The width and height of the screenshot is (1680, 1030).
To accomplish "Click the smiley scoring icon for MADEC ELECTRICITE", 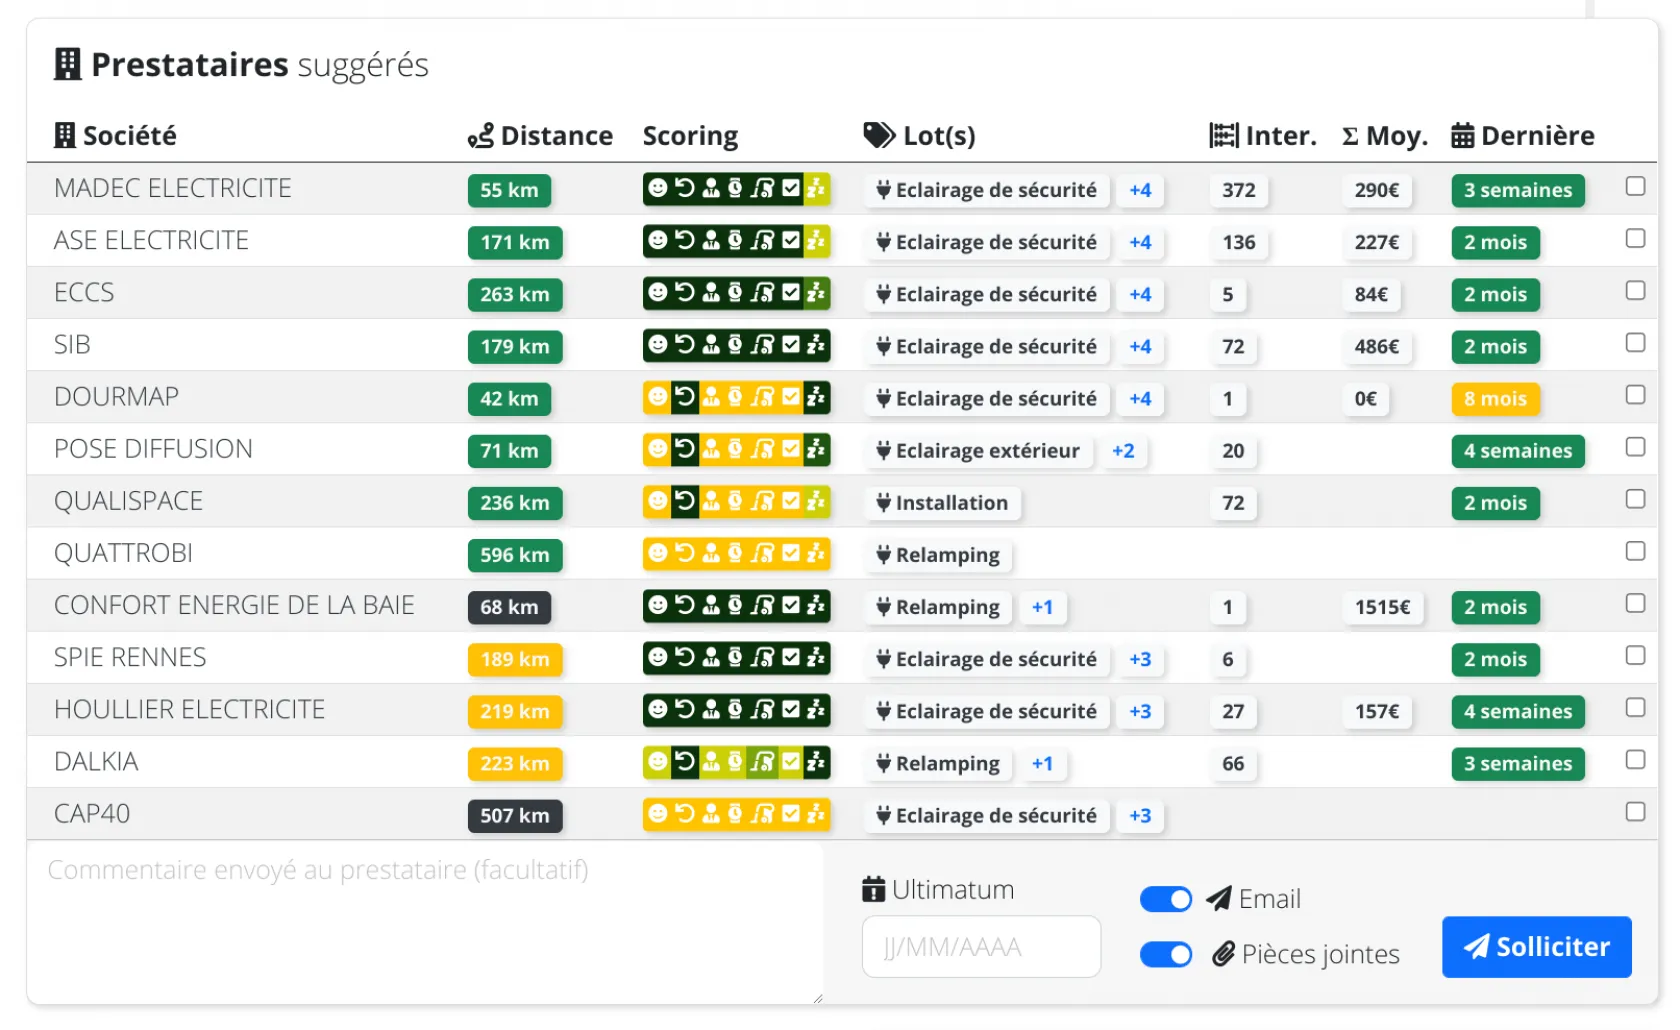I will coord(657,188).
